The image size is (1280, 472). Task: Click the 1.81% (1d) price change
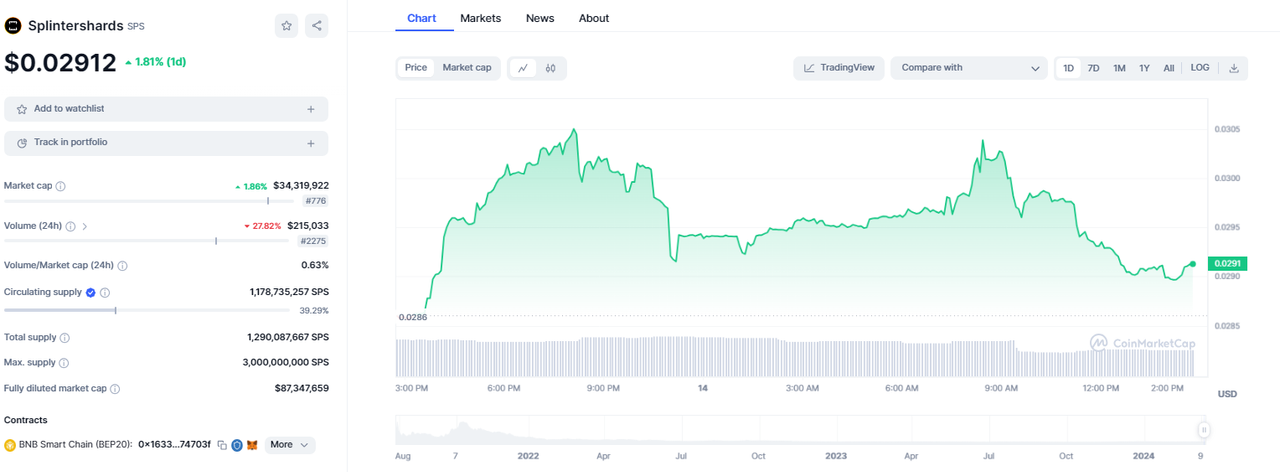pyautogui.click(x=155, y=62)
